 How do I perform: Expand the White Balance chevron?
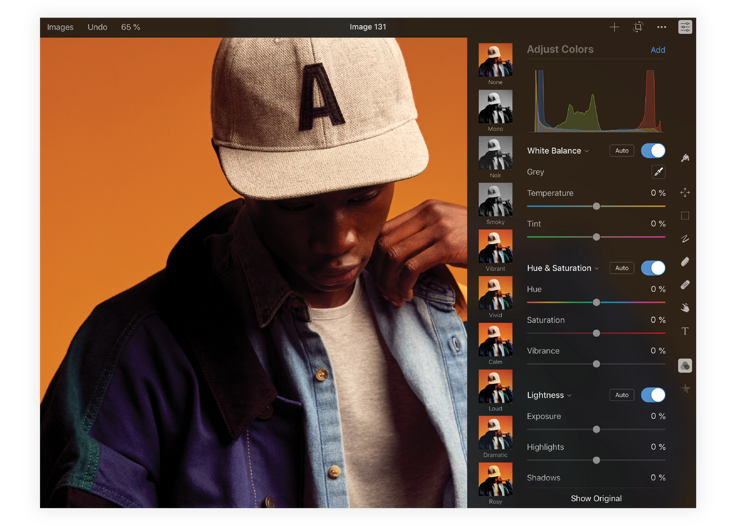tap(587, 151)
